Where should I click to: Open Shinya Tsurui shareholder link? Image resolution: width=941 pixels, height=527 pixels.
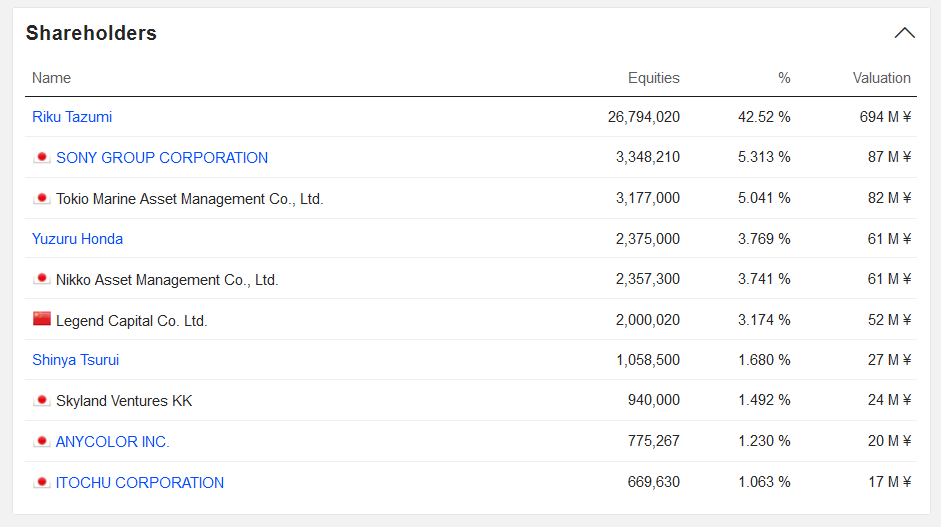point(75,360)
